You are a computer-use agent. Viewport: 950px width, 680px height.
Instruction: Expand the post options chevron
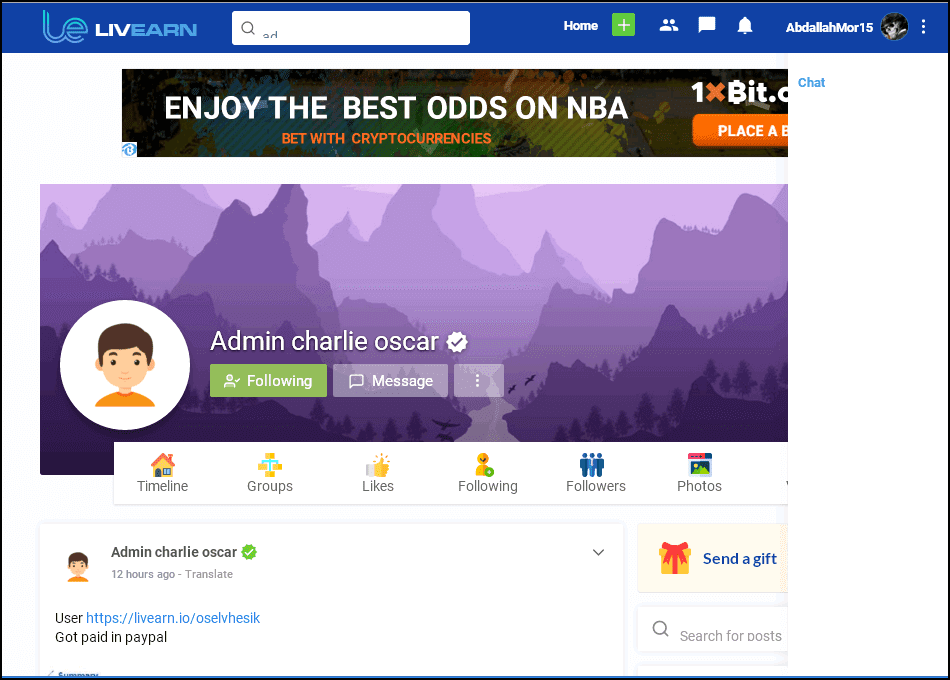(598, 552)
